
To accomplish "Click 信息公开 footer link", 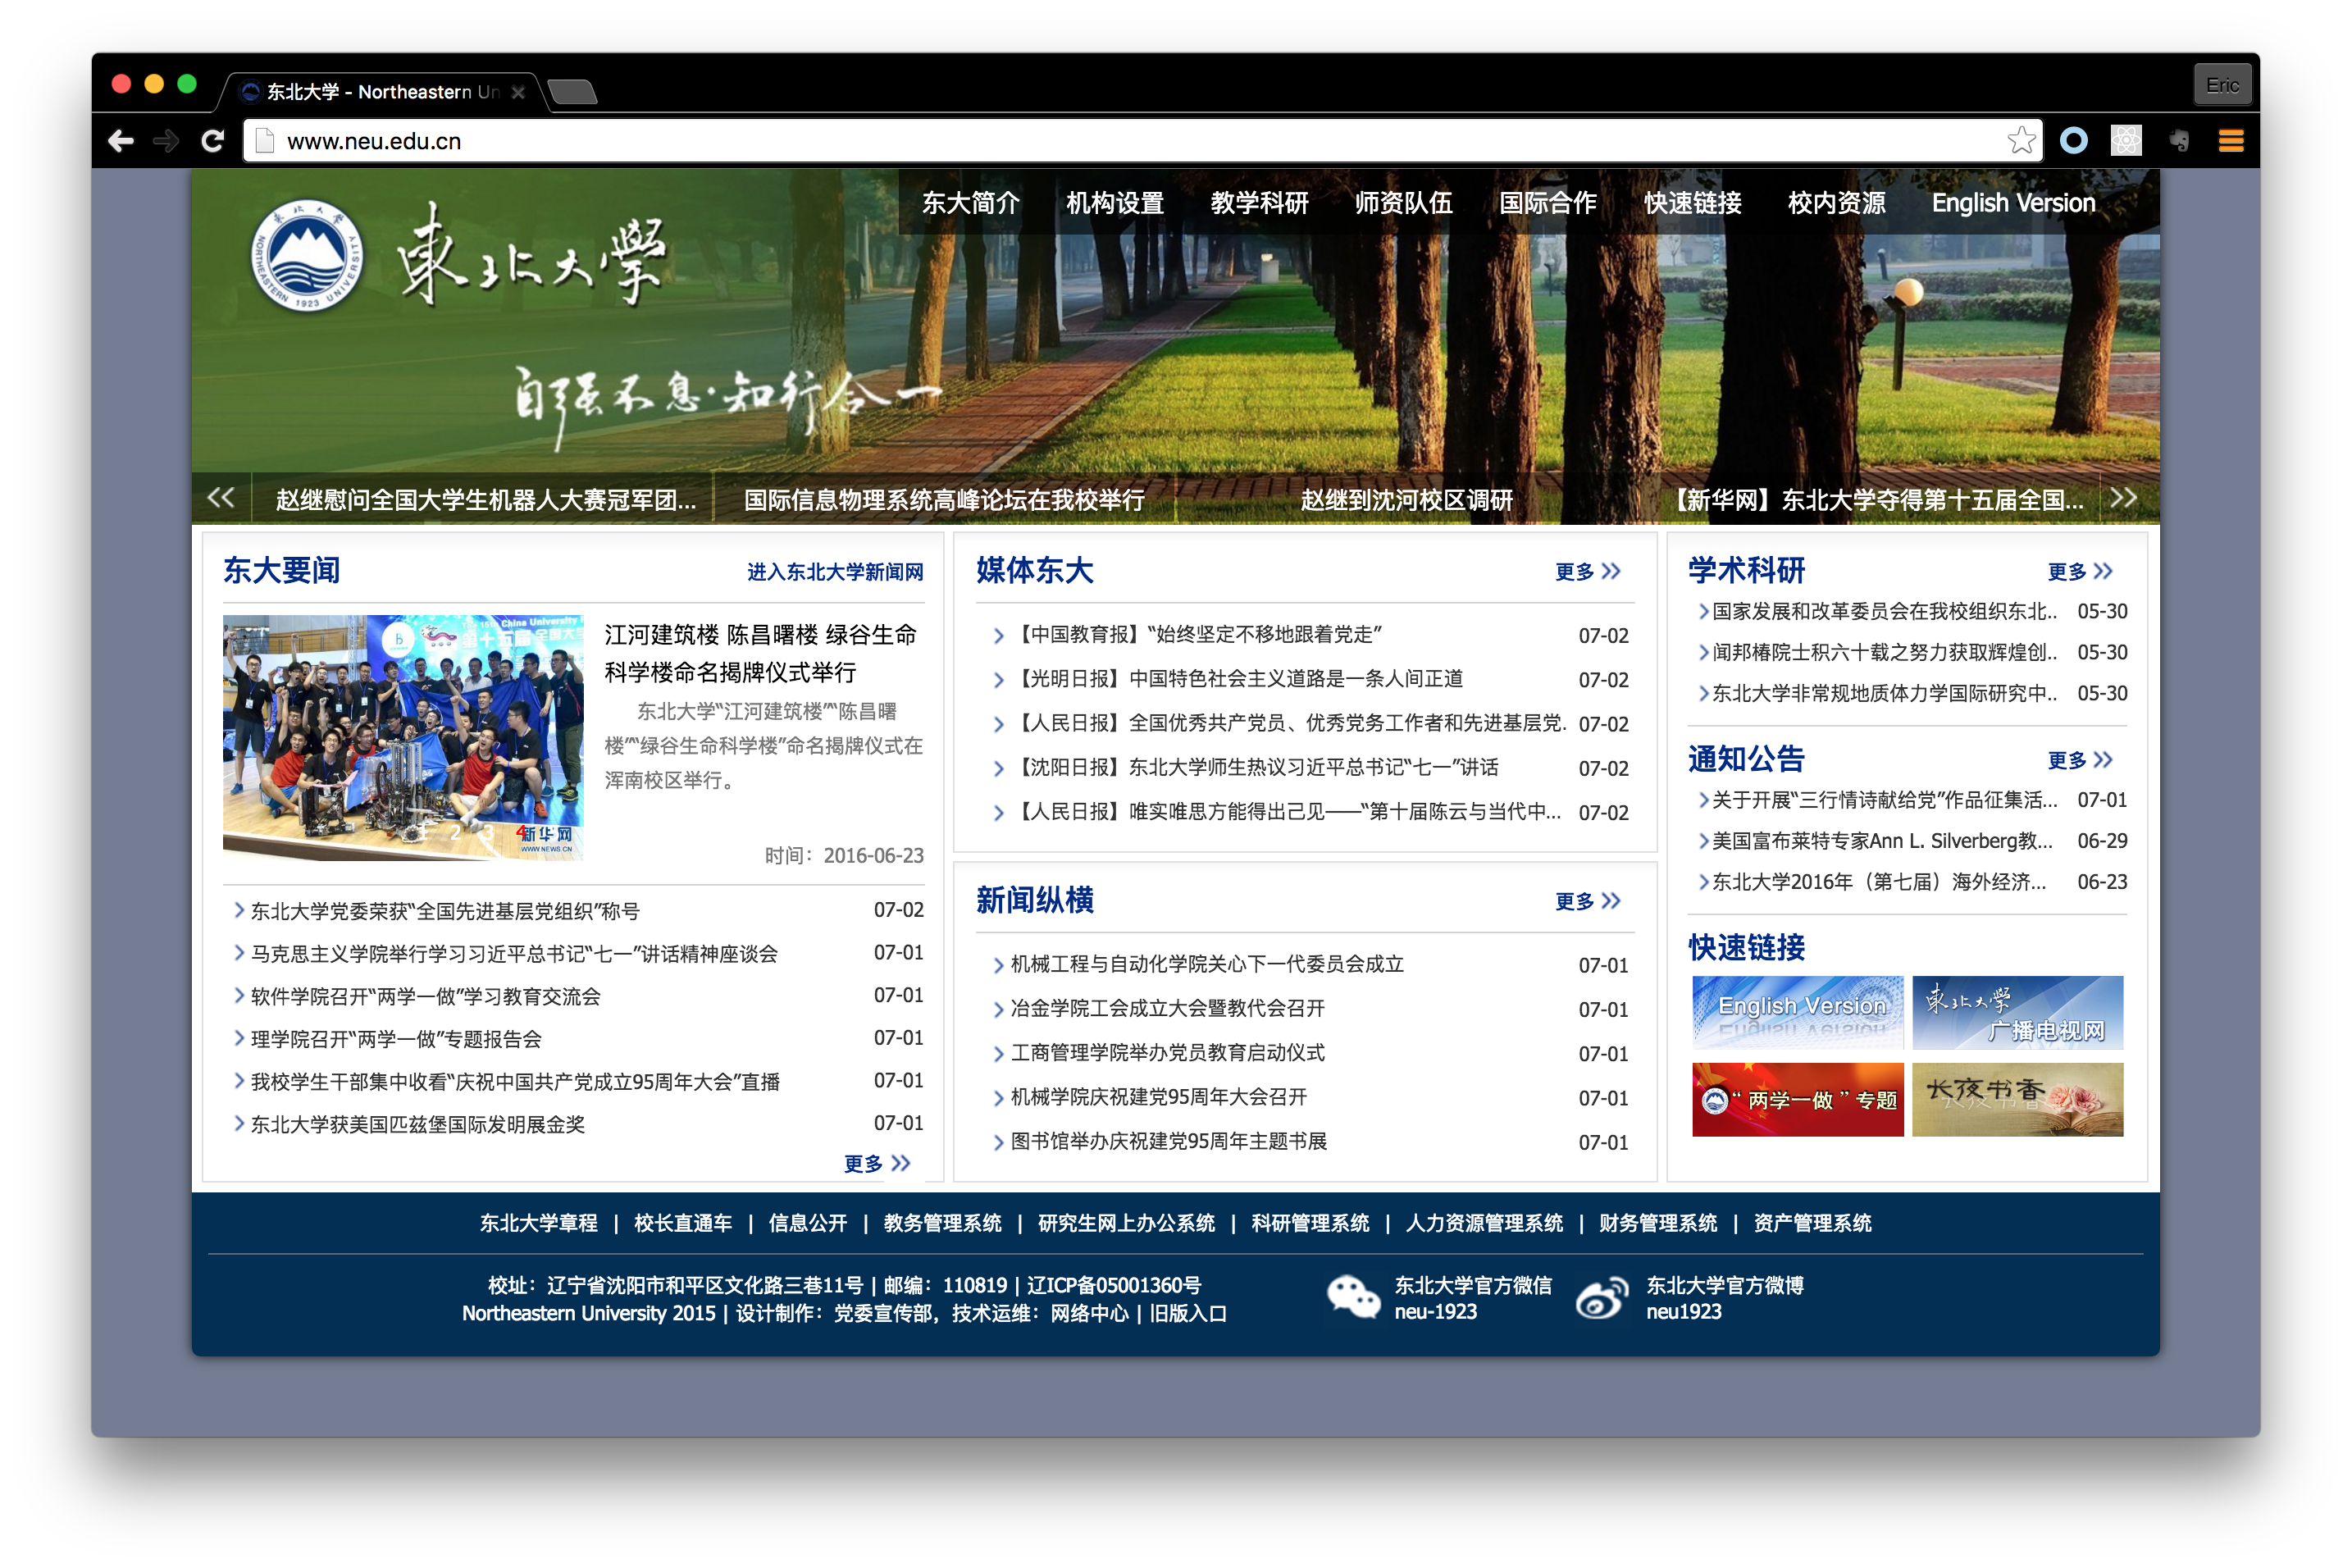I will point(807,1223).
